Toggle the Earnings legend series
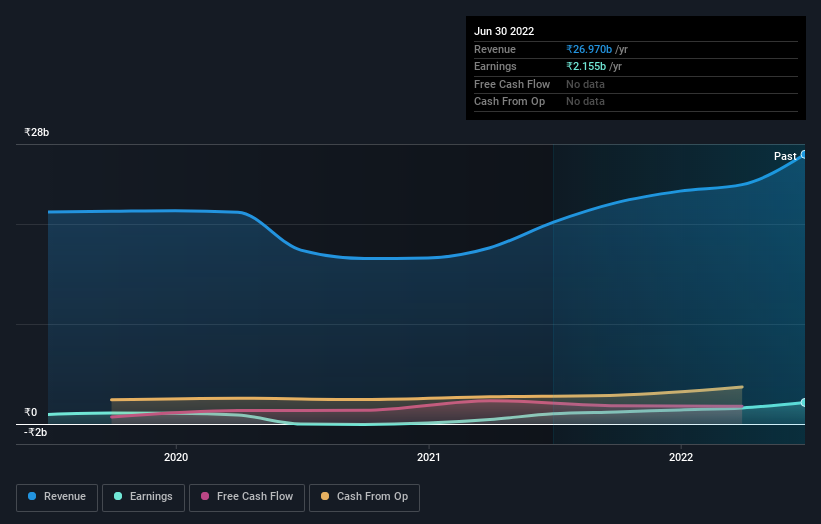 (143, 497)
